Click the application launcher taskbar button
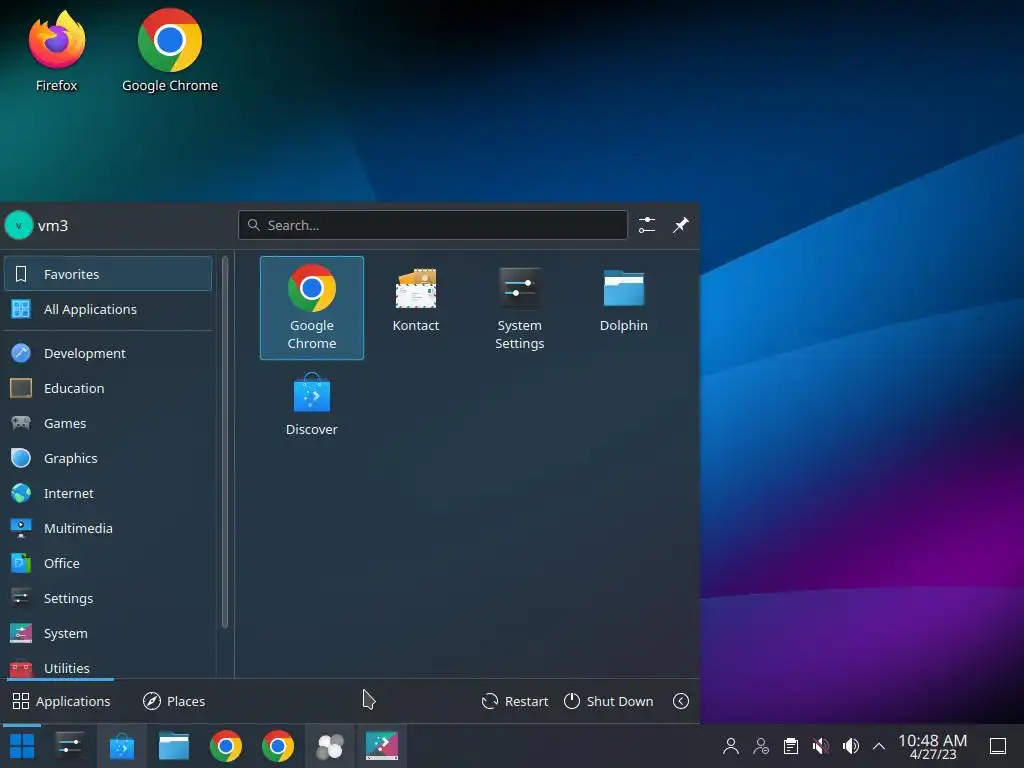1024x768 pixels. point(22,746)
